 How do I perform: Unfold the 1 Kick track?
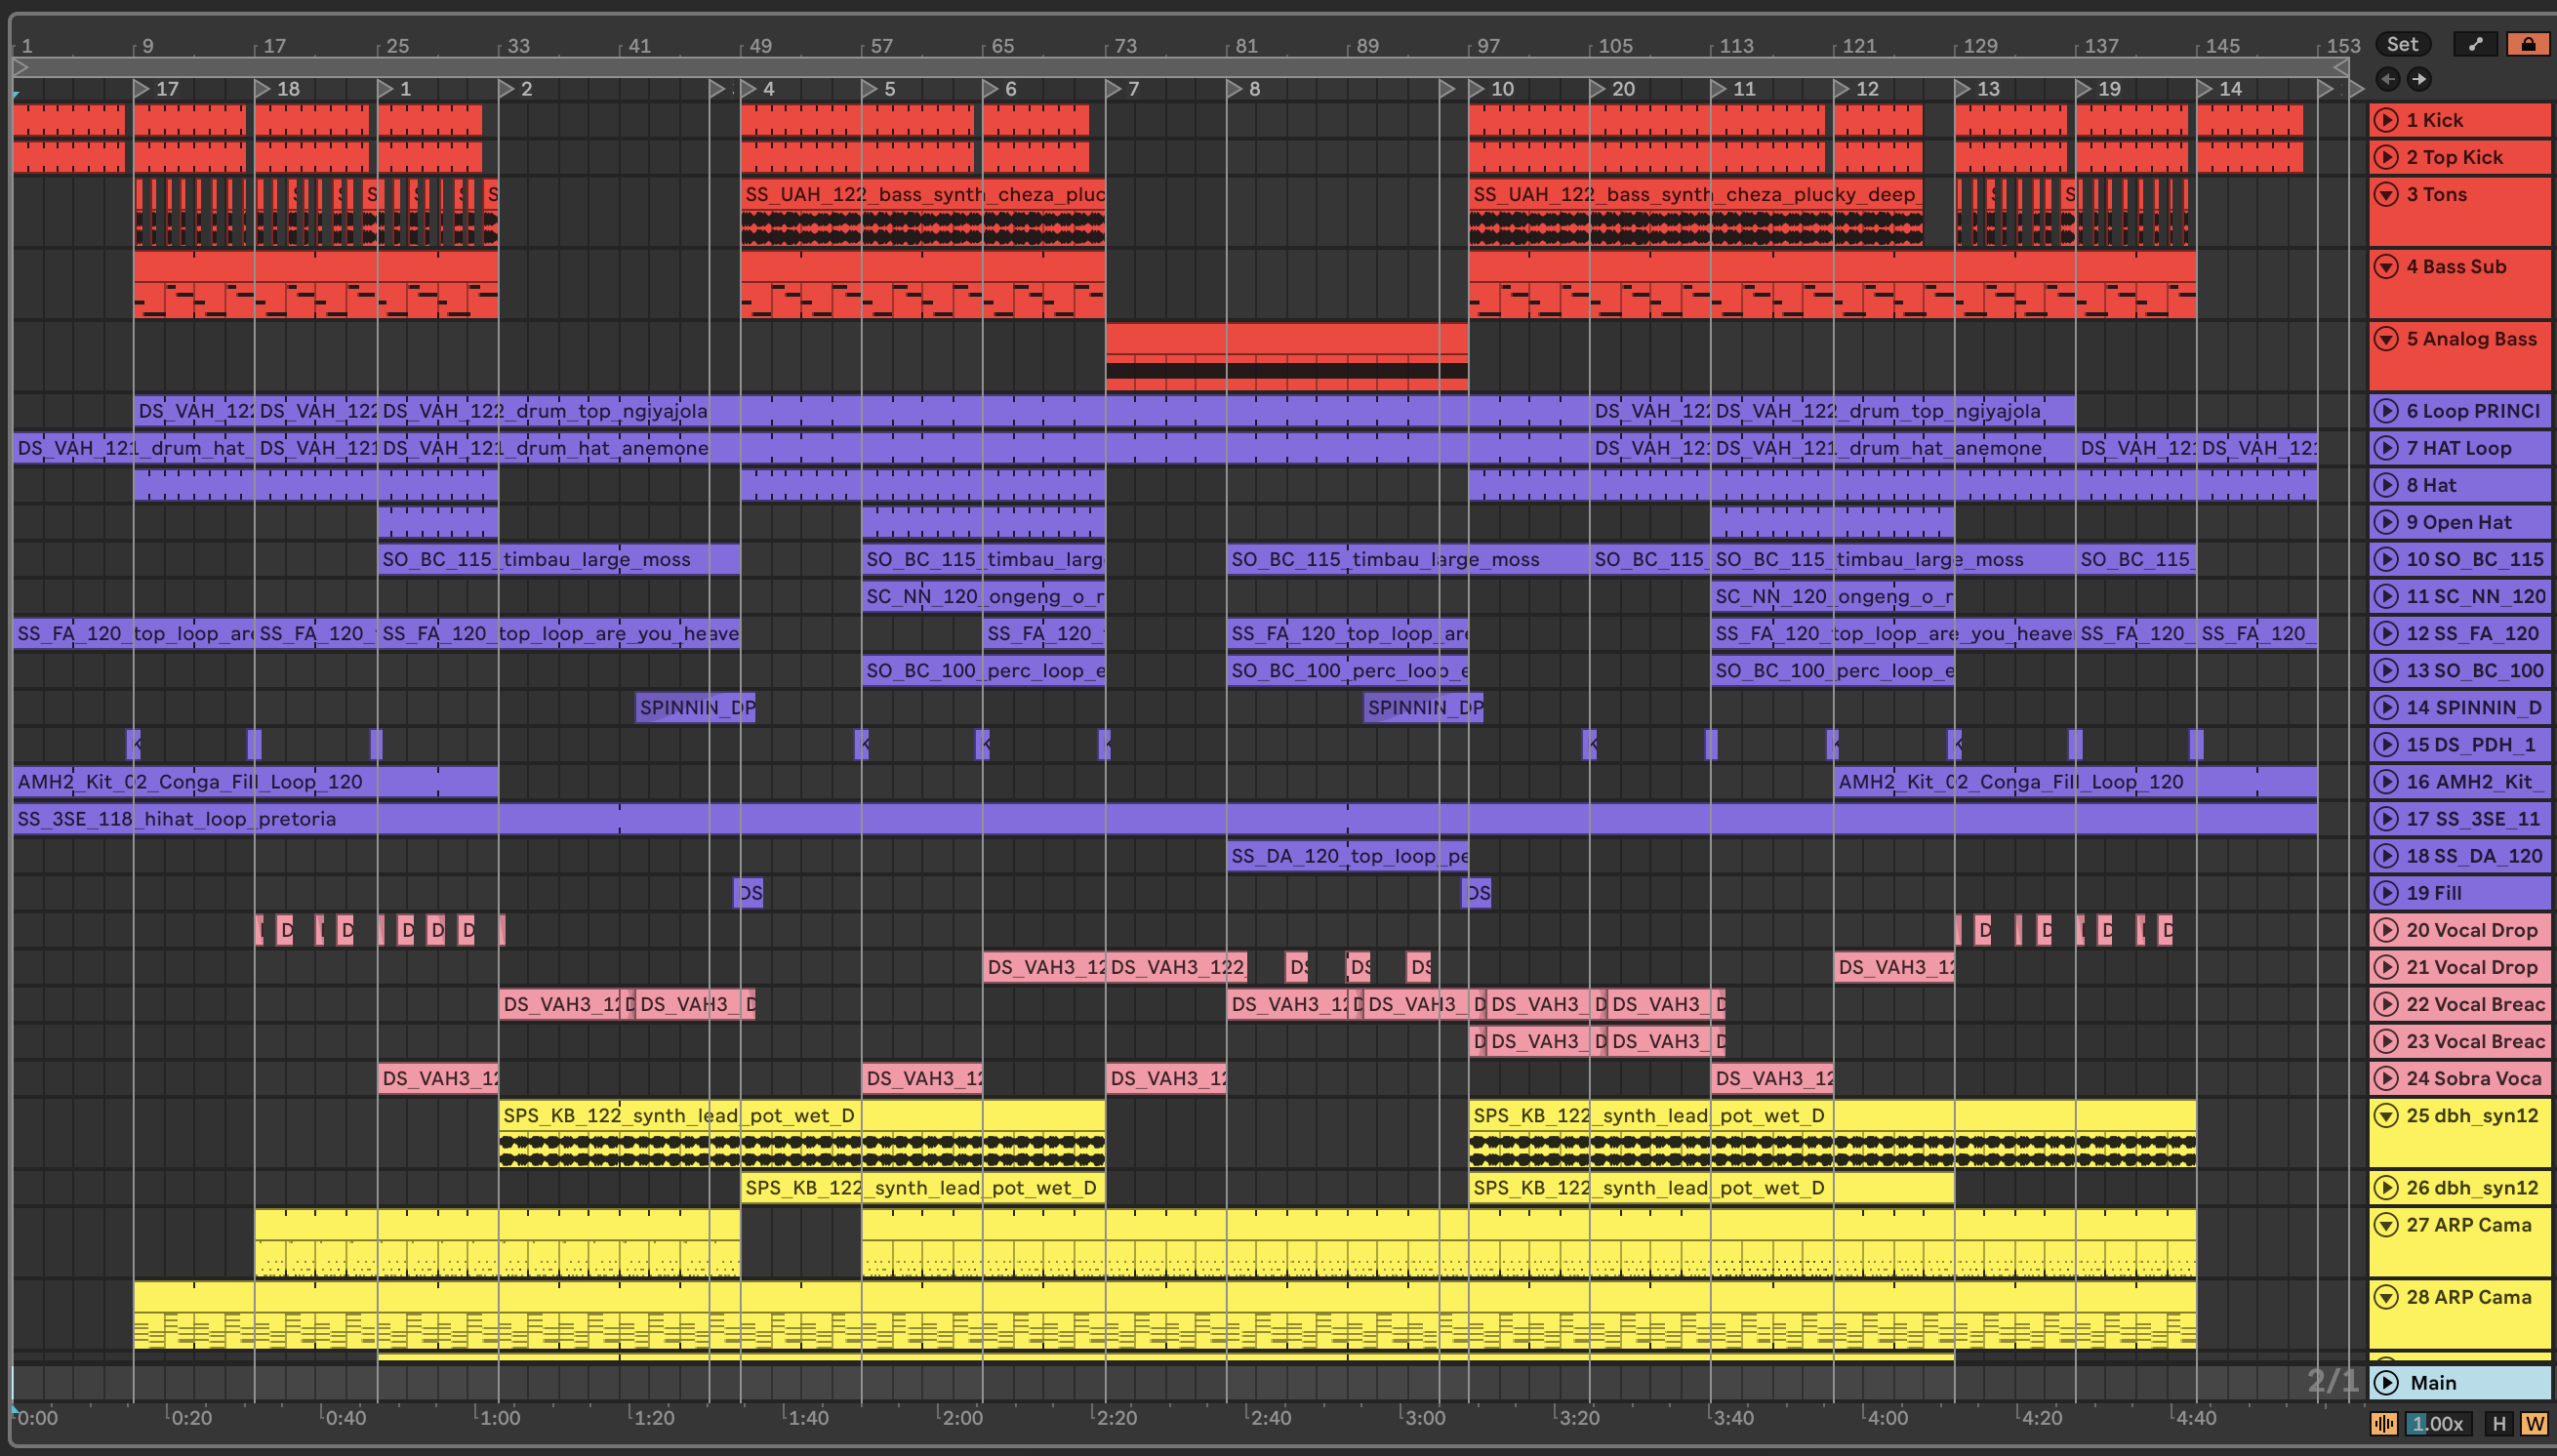(2386, 120)
